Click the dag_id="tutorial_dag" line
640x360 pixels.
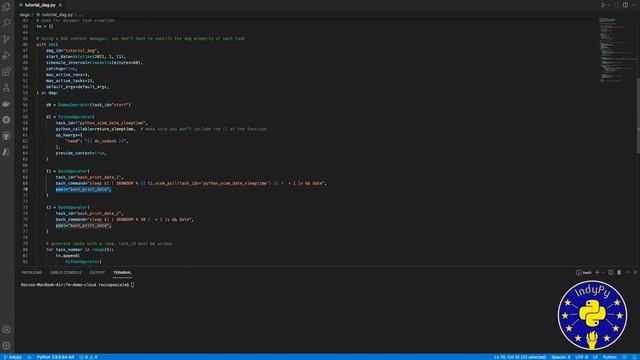coord(72,50)
